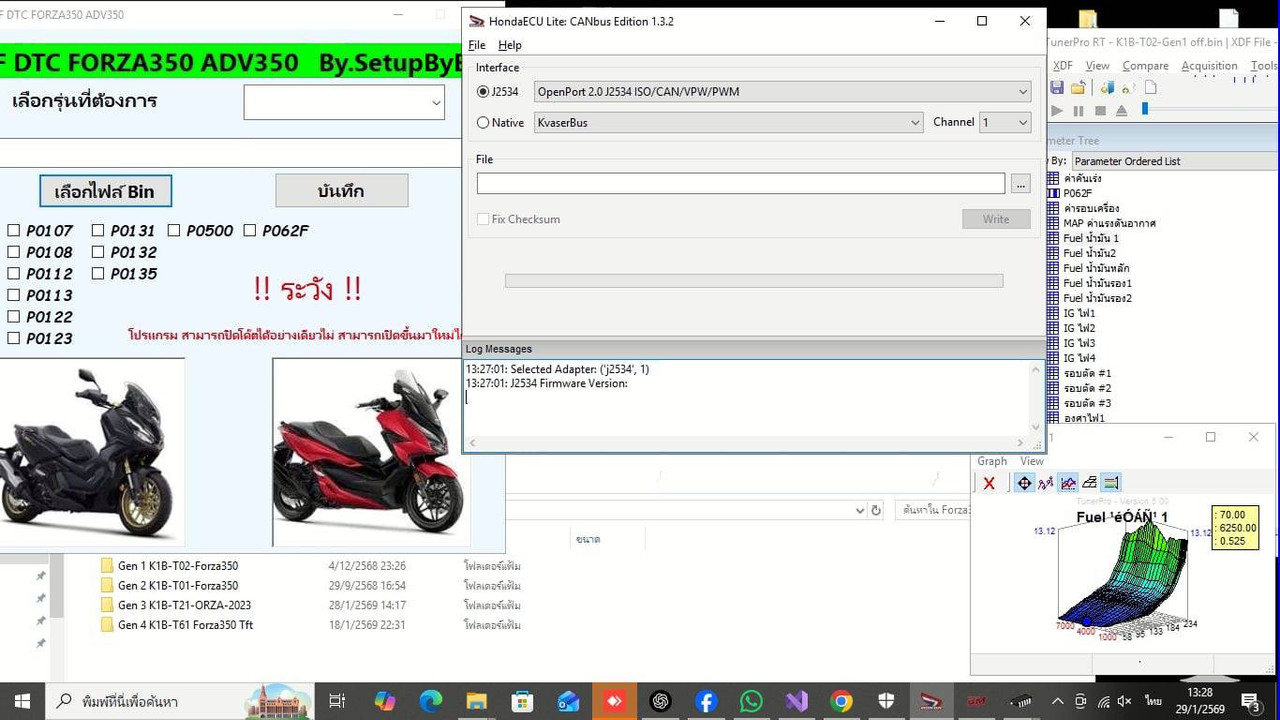The height and width of the screenshot is (720, 1280).
Task: Show hidden icons chevron in system tray
Action: tap(1058, 701)
